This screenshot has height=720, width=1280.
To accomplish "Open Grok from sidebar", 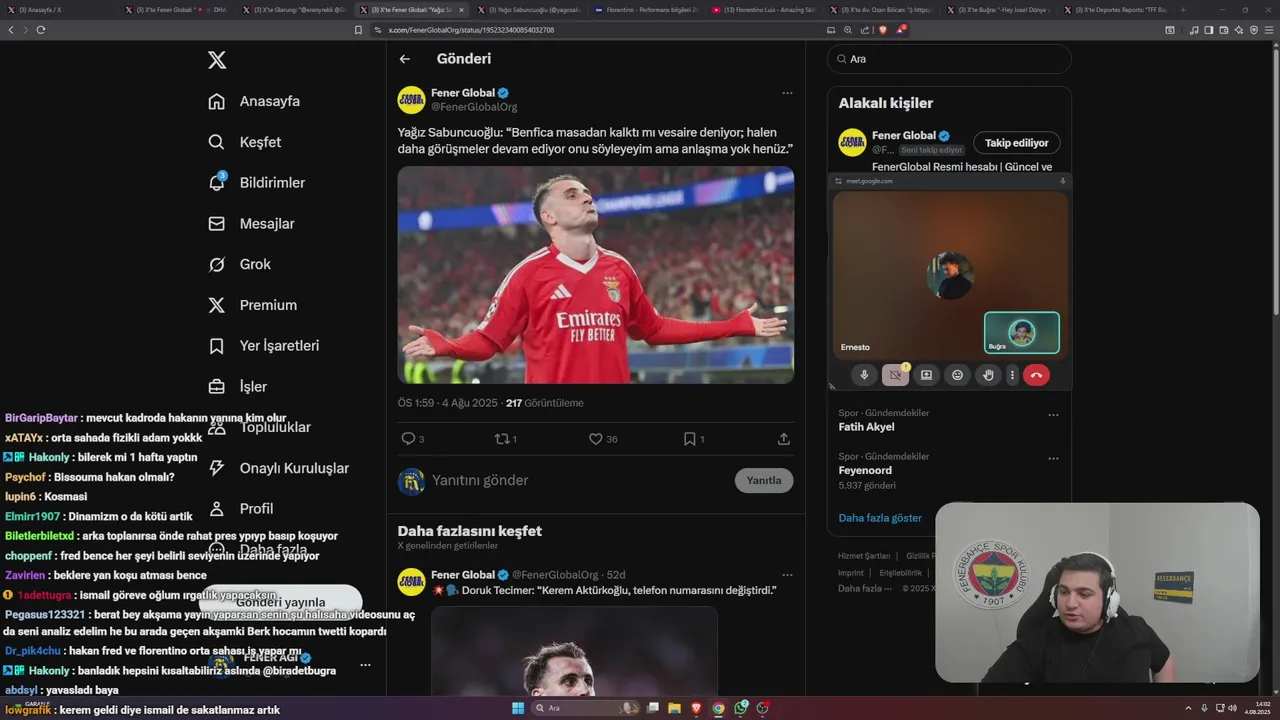I will coord(240,264).
